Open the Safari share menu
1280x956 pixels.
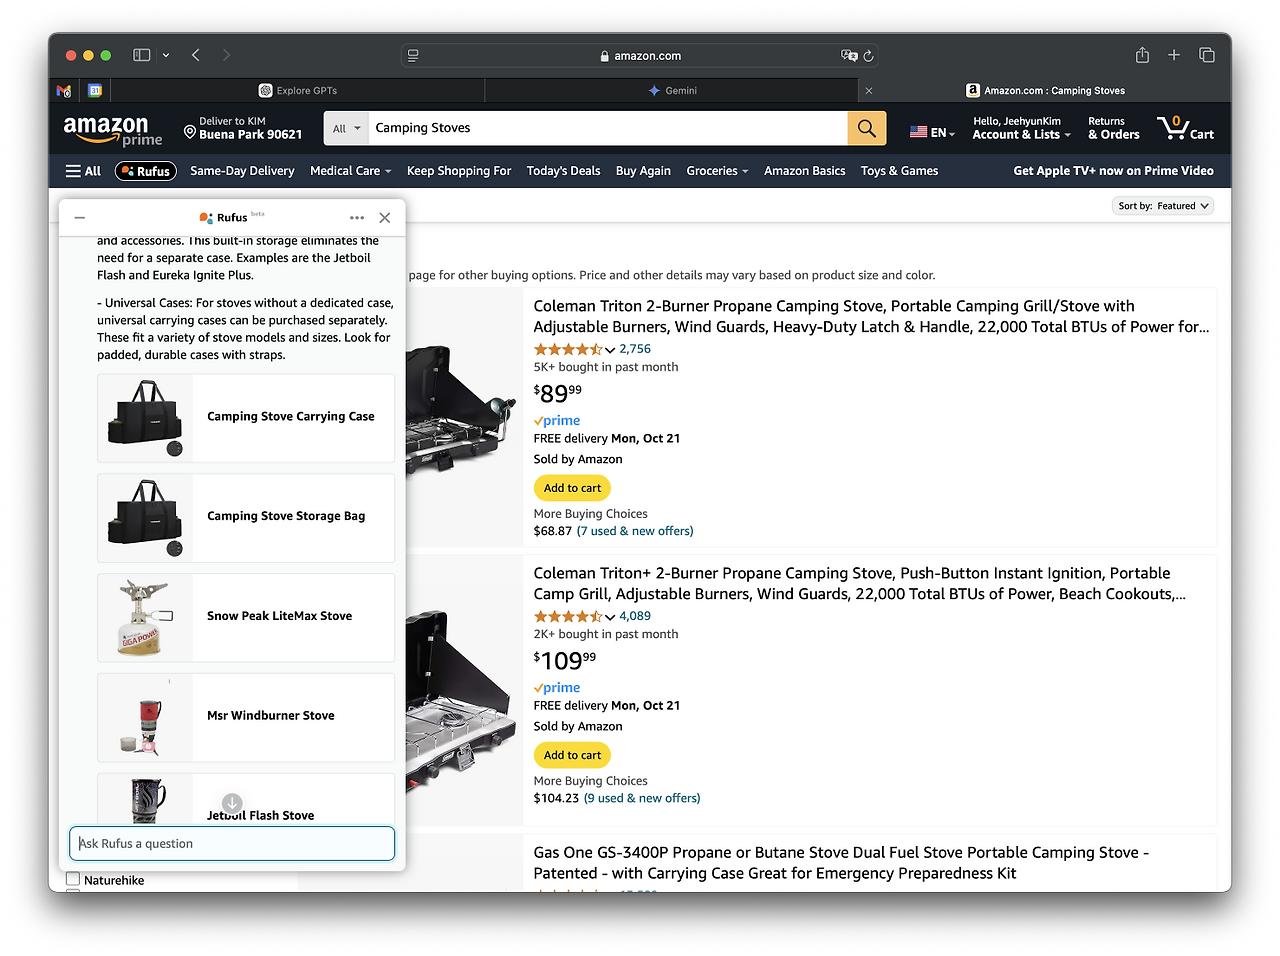(1142, 55)
